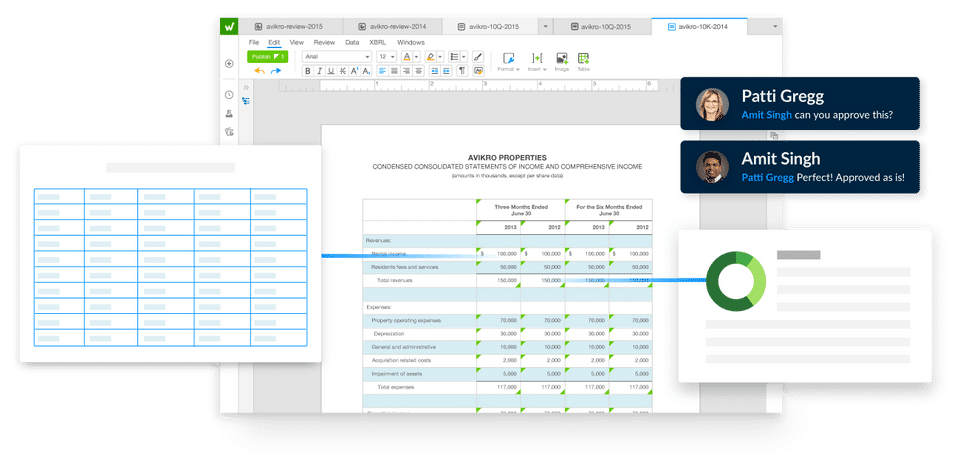Open the Windows menu
This screenshot has height=455, width=960.
point(411,42)
